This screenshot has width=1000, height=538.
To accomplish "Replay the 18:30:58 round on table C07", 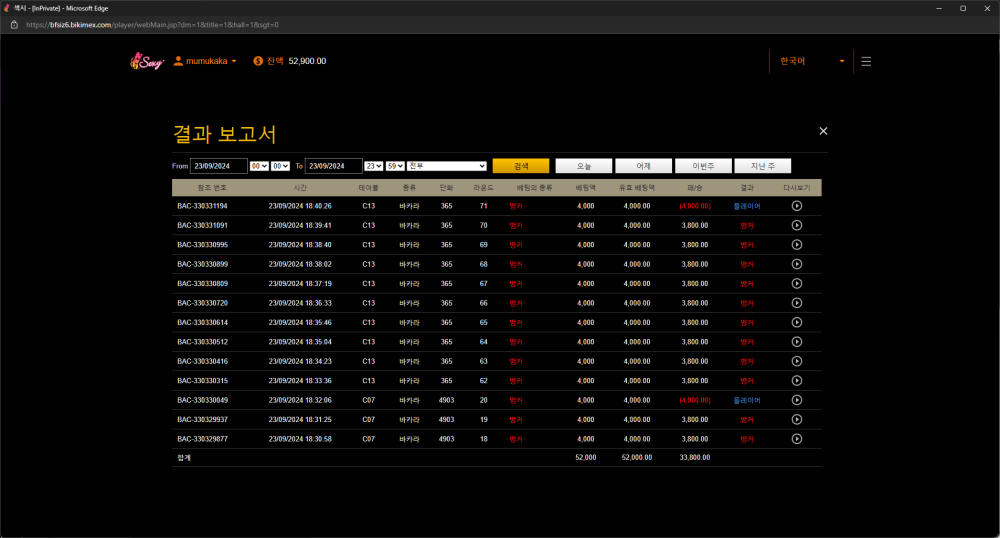I will click(796, 439).
